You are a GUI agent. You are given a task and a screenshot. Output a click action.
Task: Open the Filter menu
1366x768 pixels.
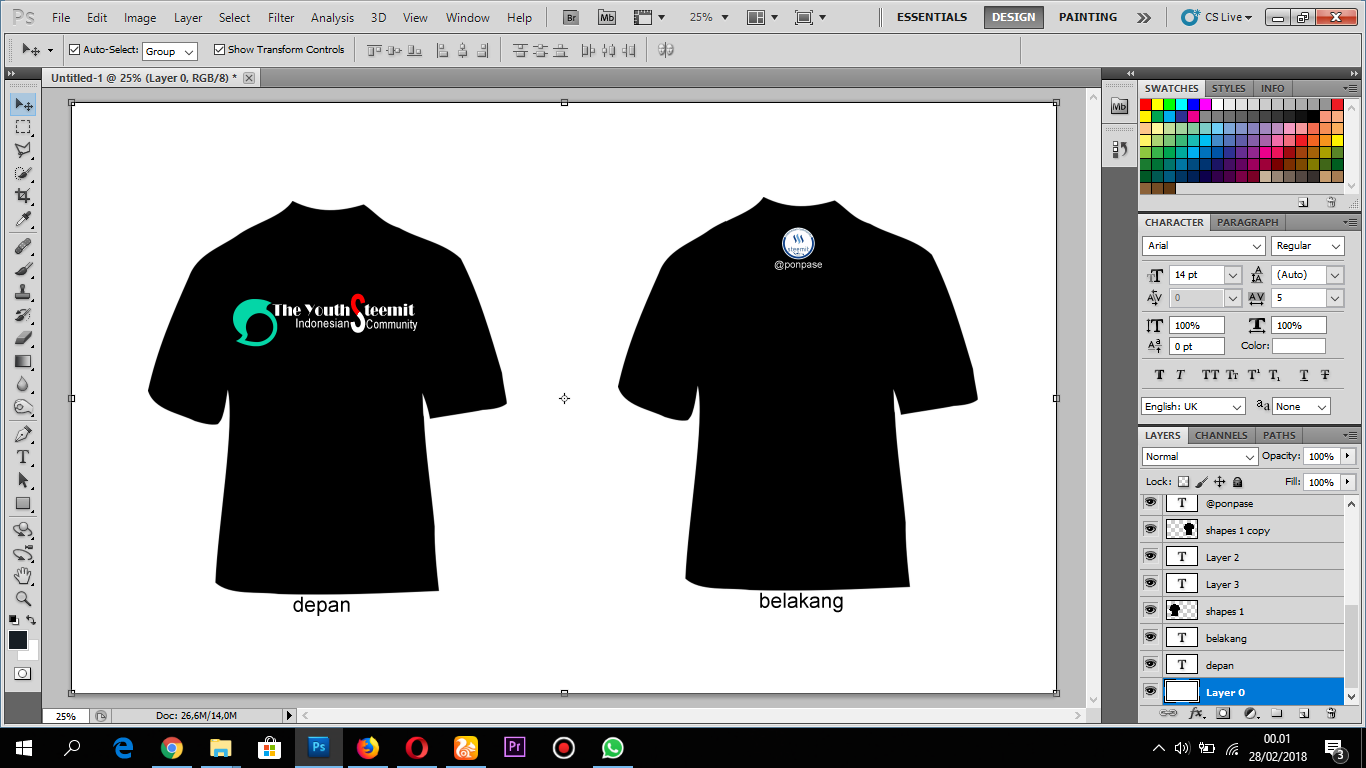(282, 18)
